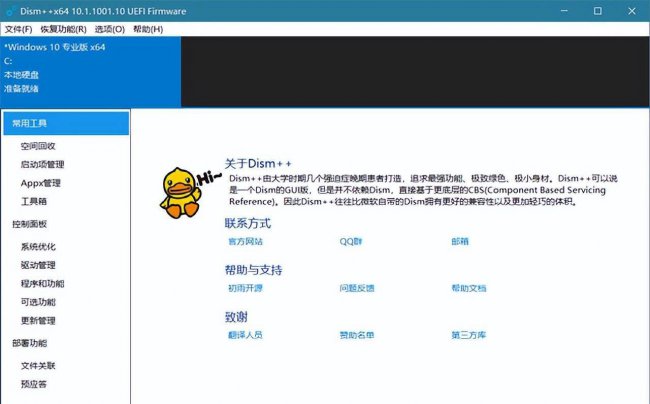Click the 联系方式 heading
Screen dimensions: 650x404
coord(248,223)
